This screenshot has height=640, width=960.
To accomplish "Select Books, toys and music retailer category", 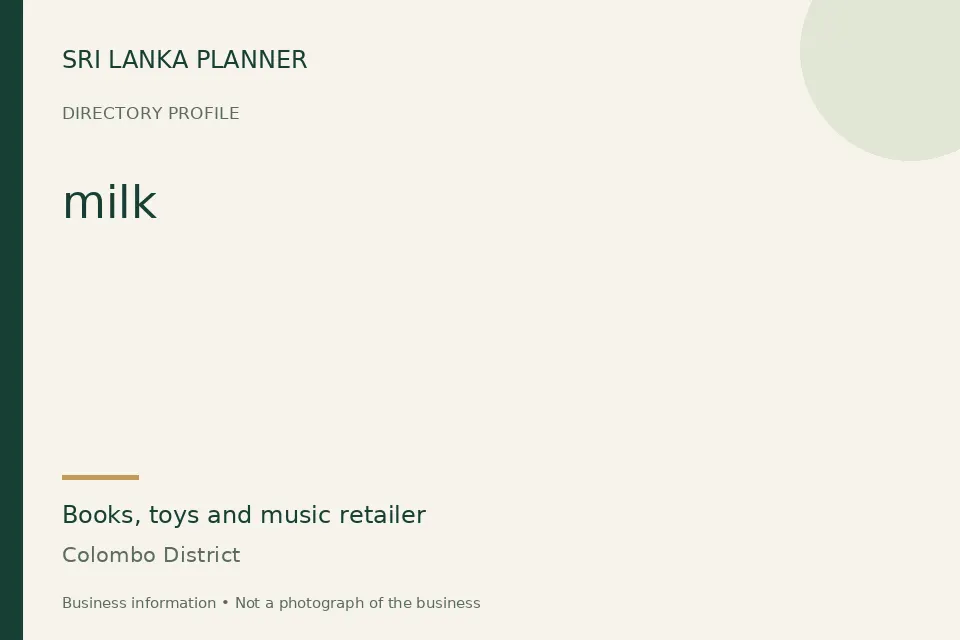I will 244,515.
